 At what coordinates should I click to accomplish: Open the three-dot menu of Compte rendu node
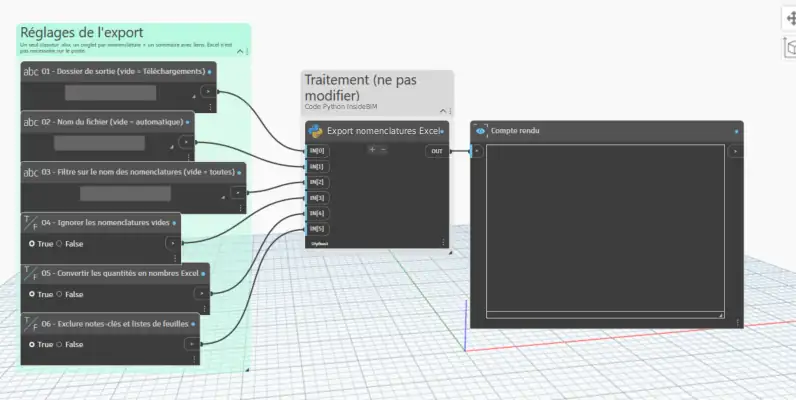pos(738,322)
